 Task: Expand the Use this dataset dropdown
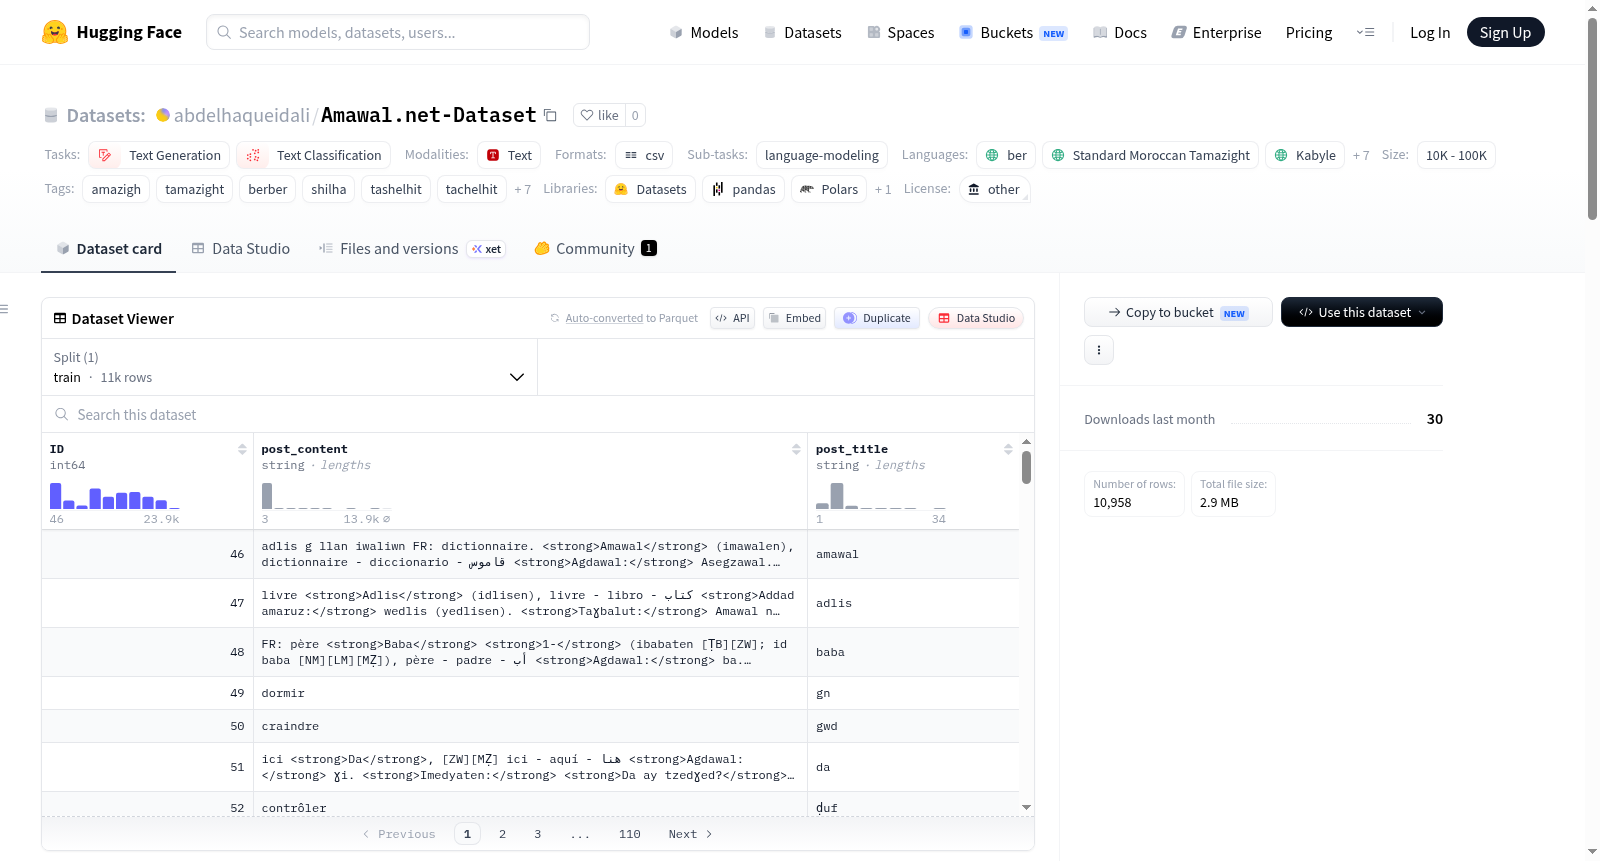(1361, 312)
